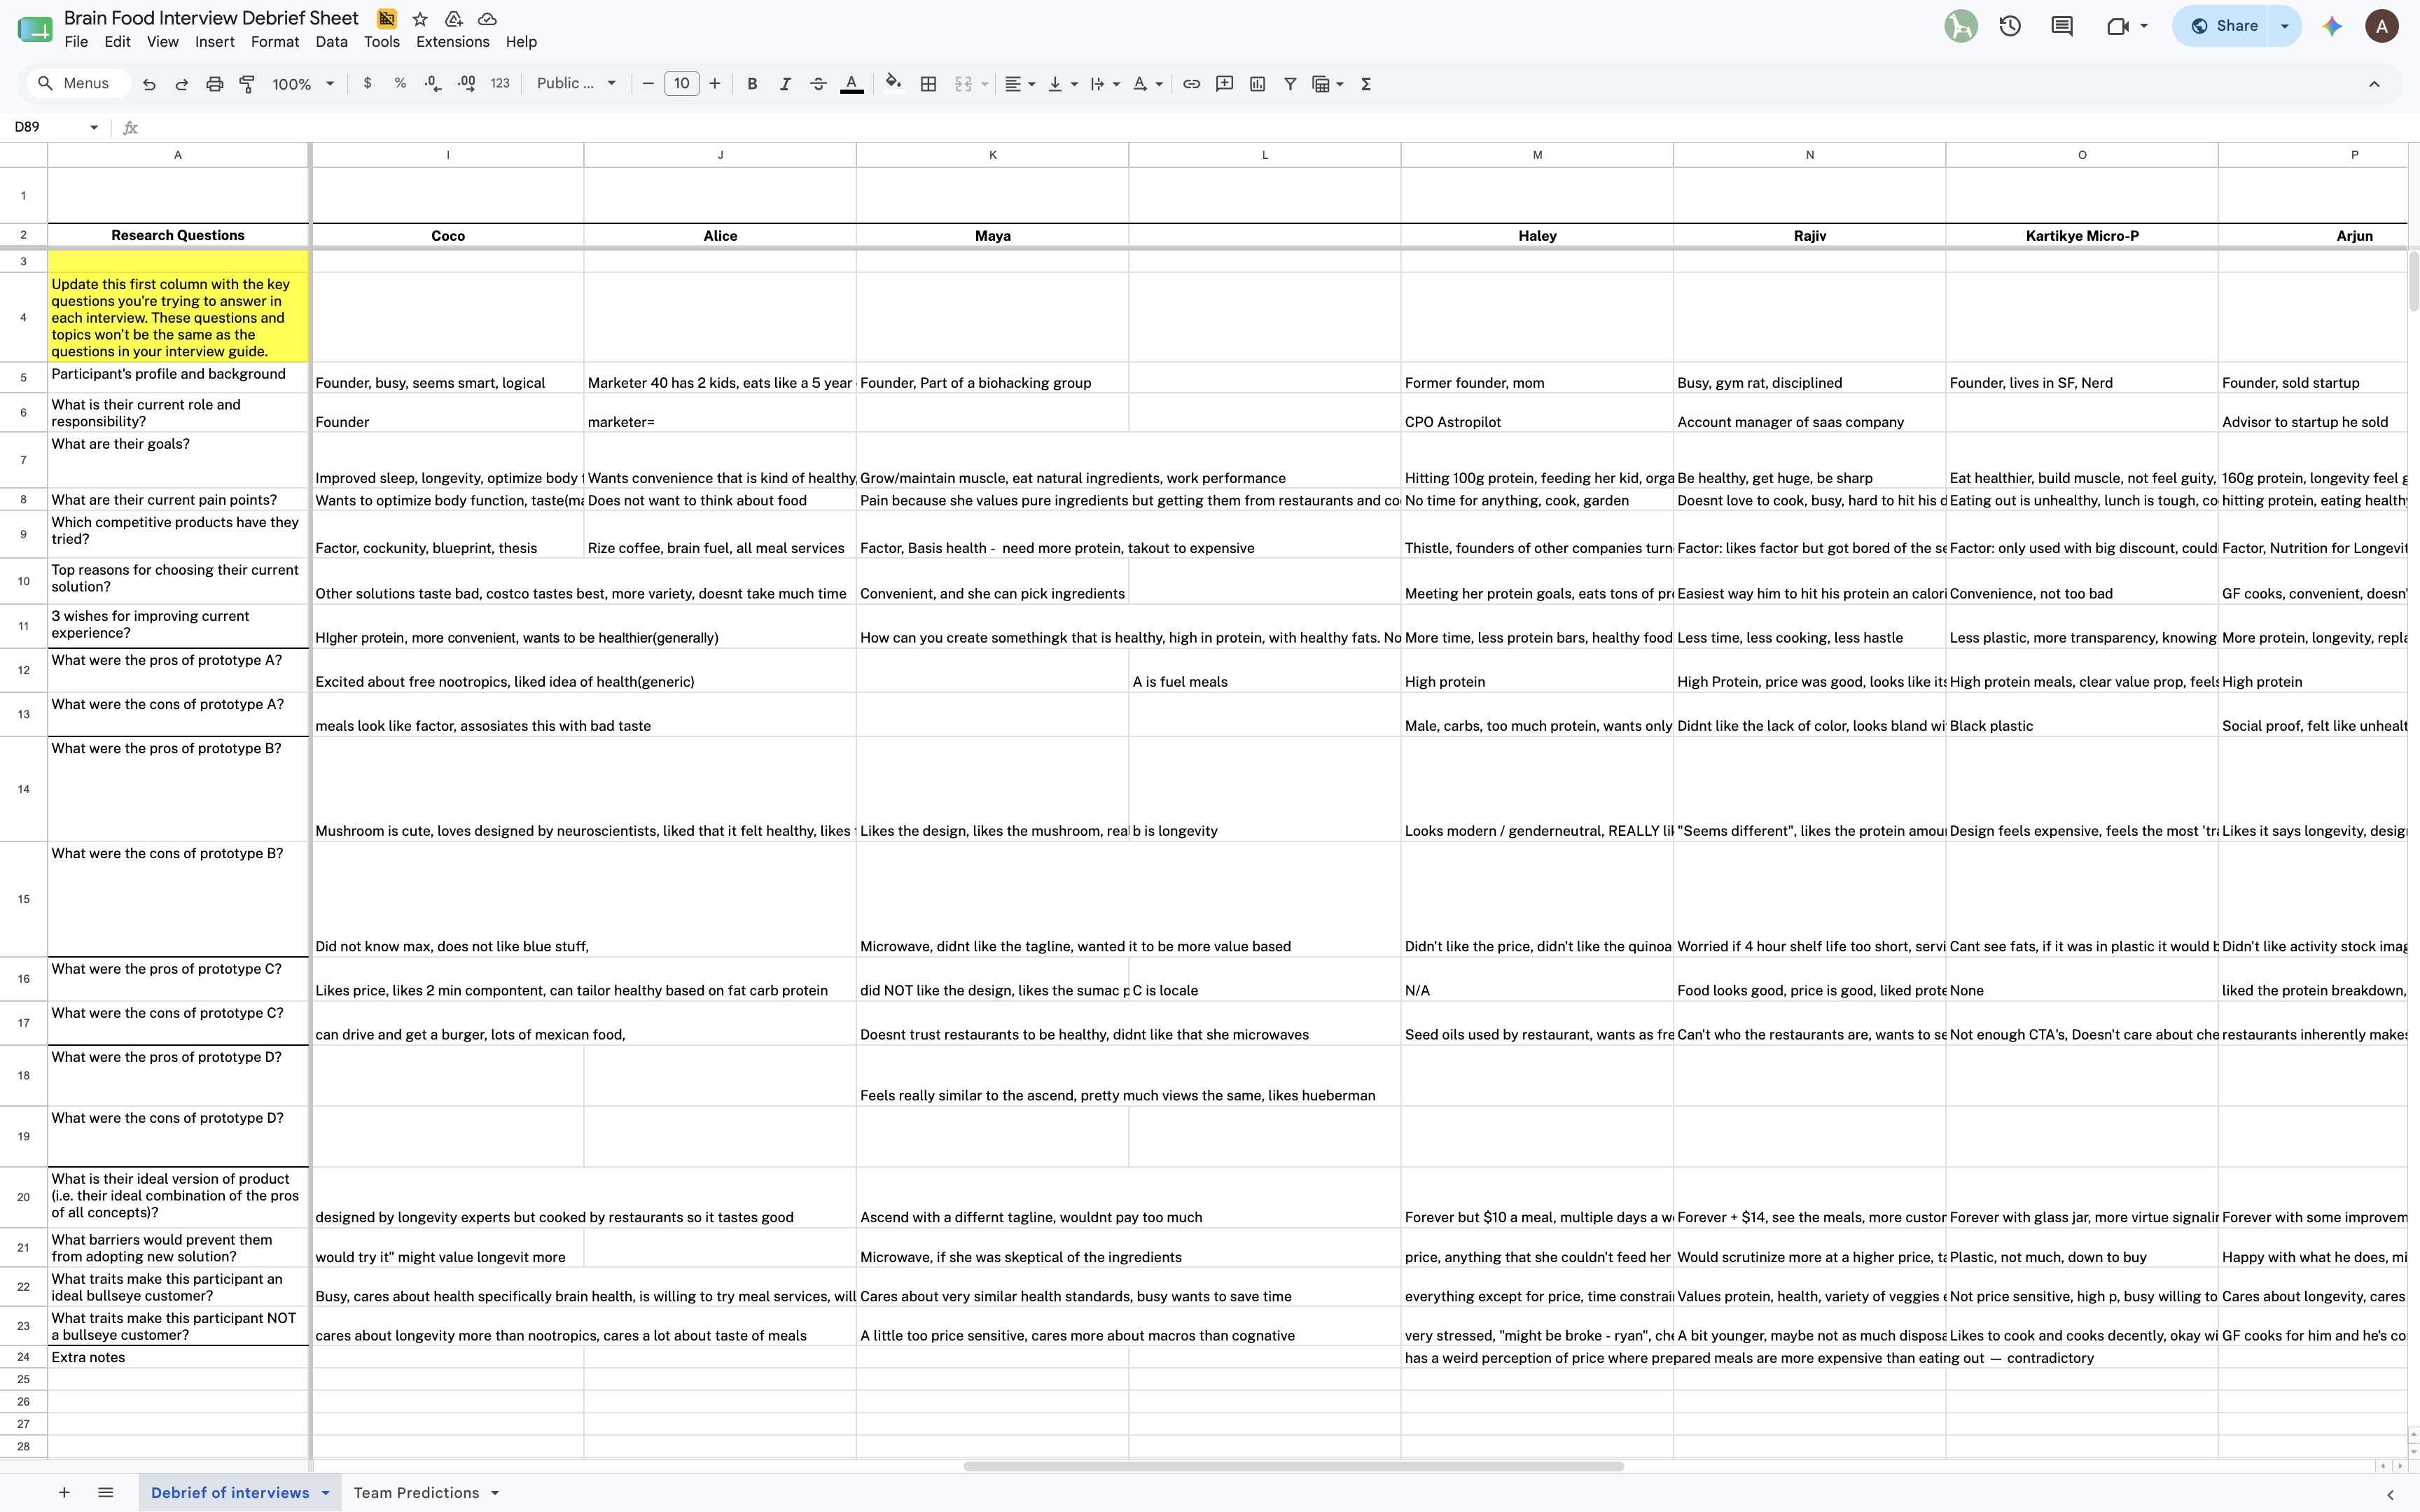Open the Data menu

pos(331,42)
